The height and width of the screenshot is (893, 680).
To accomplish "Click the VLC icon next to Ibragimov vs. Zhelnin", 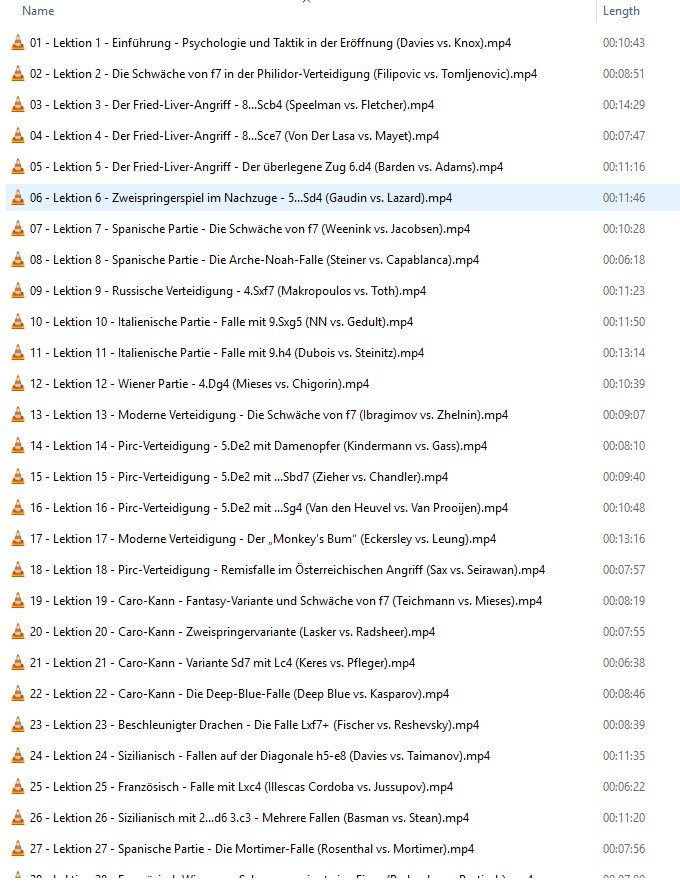I will (x=18, y=415).
